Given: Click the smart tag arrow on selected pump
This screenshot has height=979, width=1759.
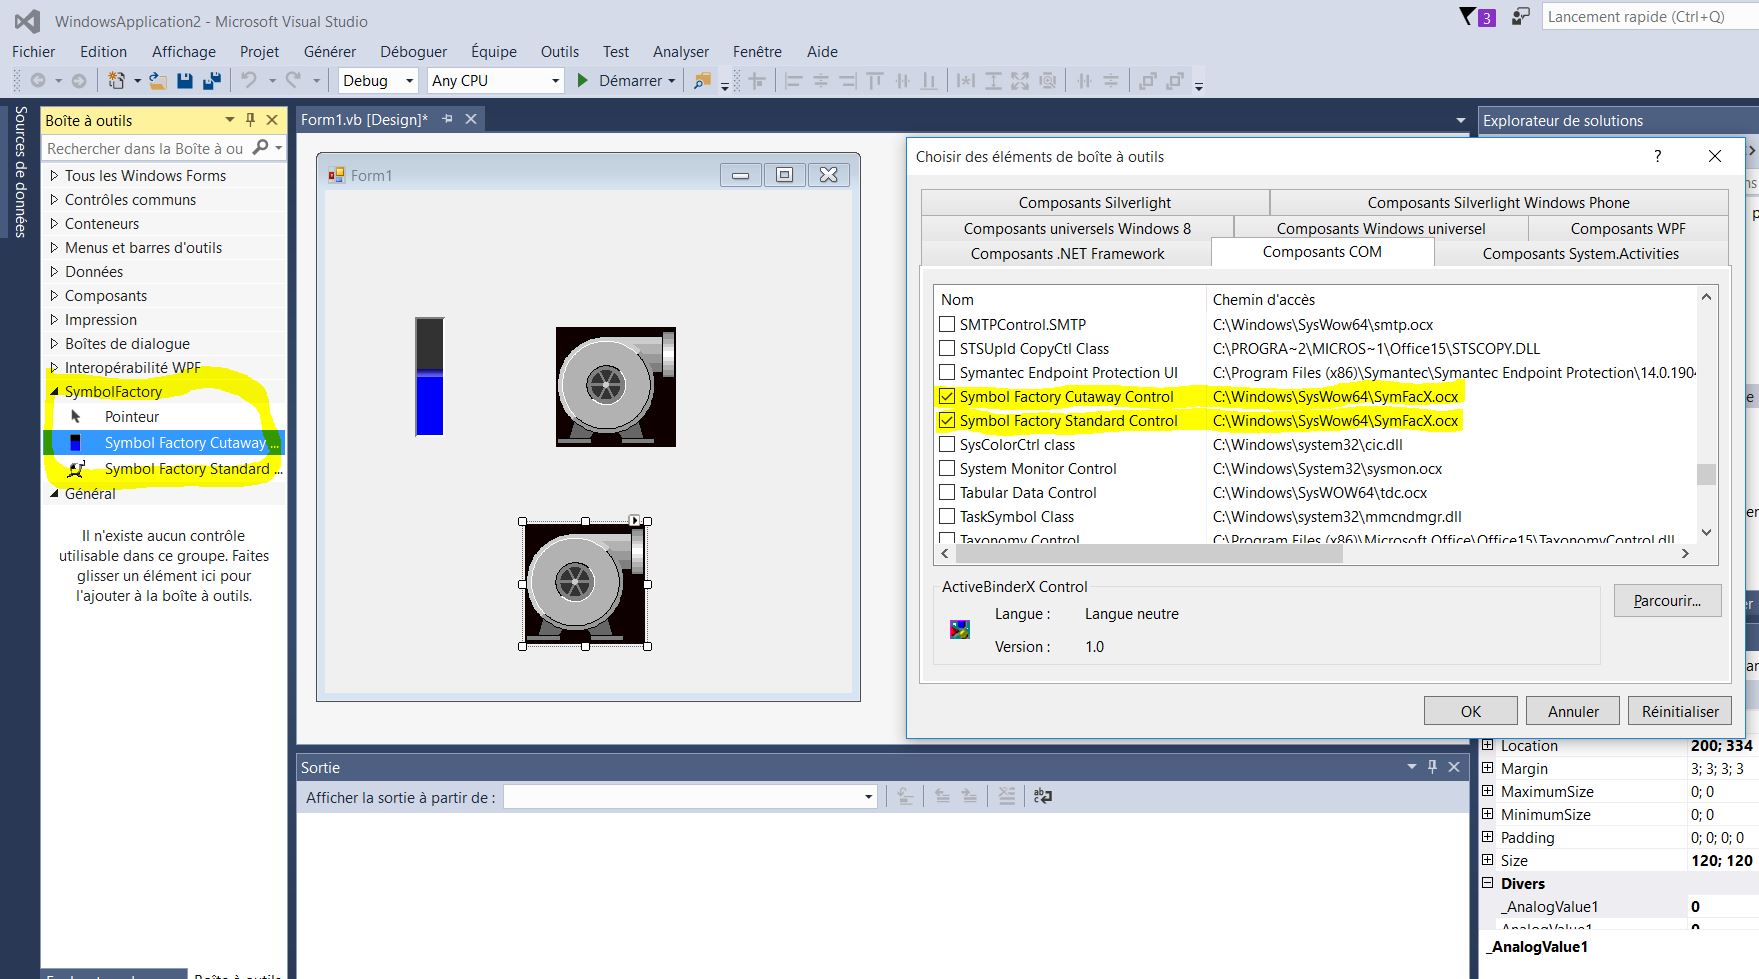Looking at the screenshot, I should 634,520.
